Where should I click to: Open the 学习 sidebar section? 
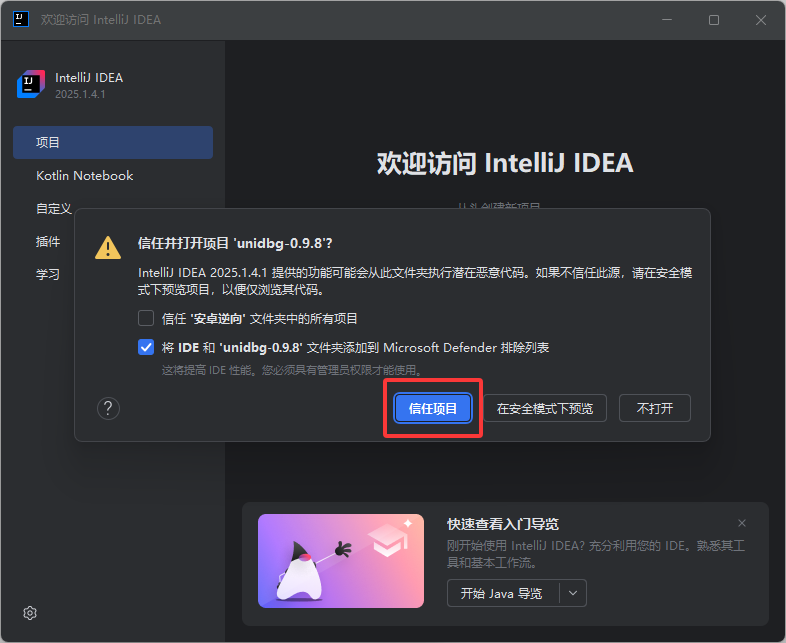(48, 275)
